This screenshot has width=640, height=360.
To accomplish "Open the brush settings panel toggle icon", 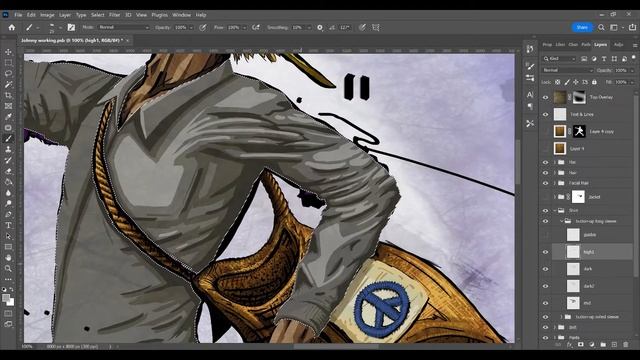I will [x=71, y=27].
